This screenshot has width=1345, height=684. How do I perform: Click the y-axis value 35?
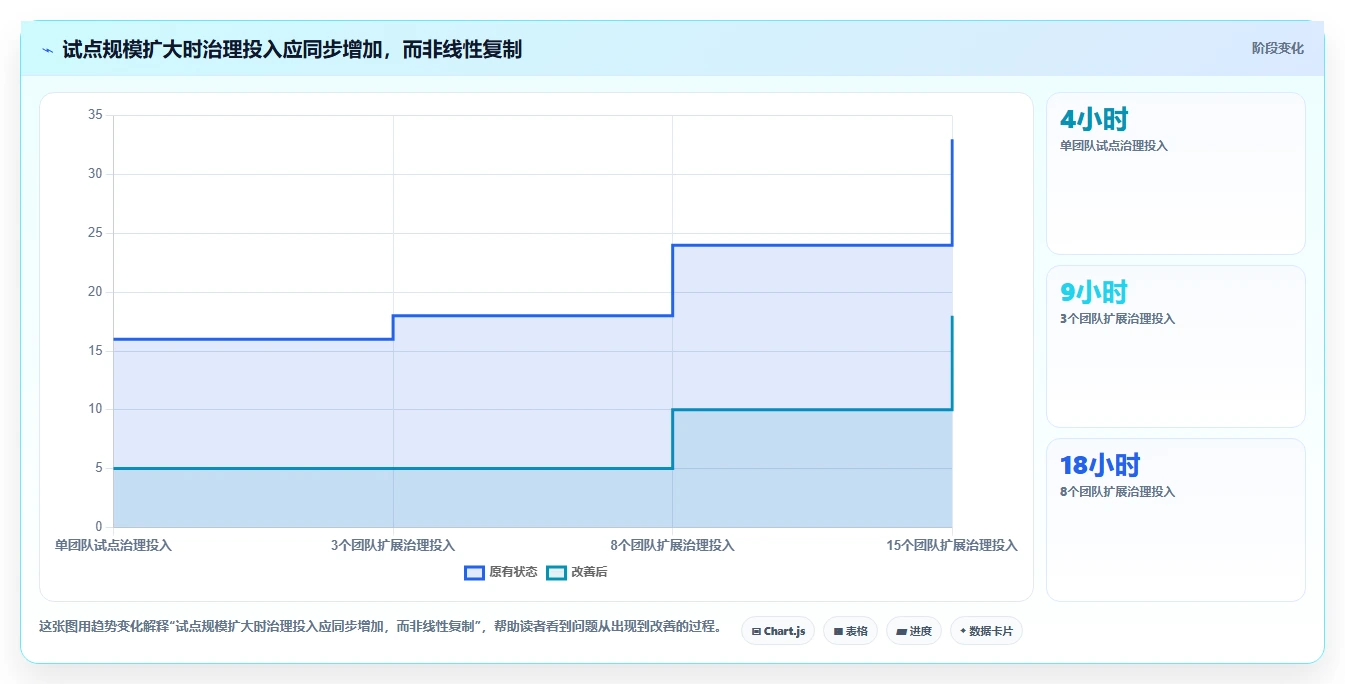click(x=95, y=115)
